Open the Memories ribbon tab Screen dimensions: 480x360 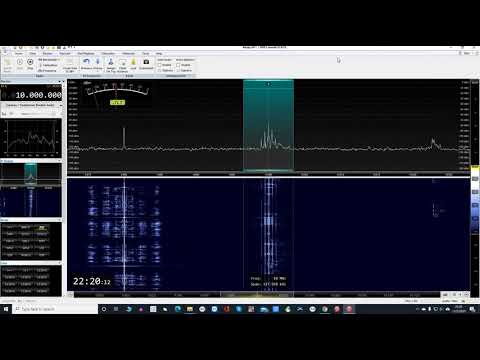tap(128, 53)
